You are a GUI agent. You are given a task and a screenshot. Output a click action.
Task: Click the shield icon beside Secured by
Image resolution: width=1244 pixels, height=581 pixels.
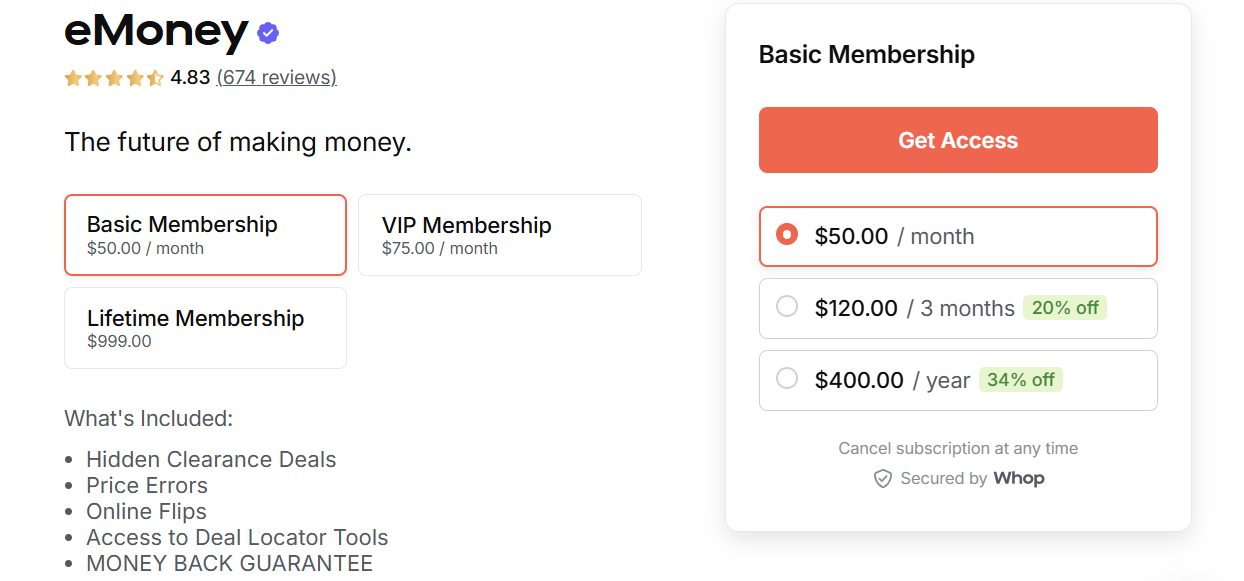883,478
